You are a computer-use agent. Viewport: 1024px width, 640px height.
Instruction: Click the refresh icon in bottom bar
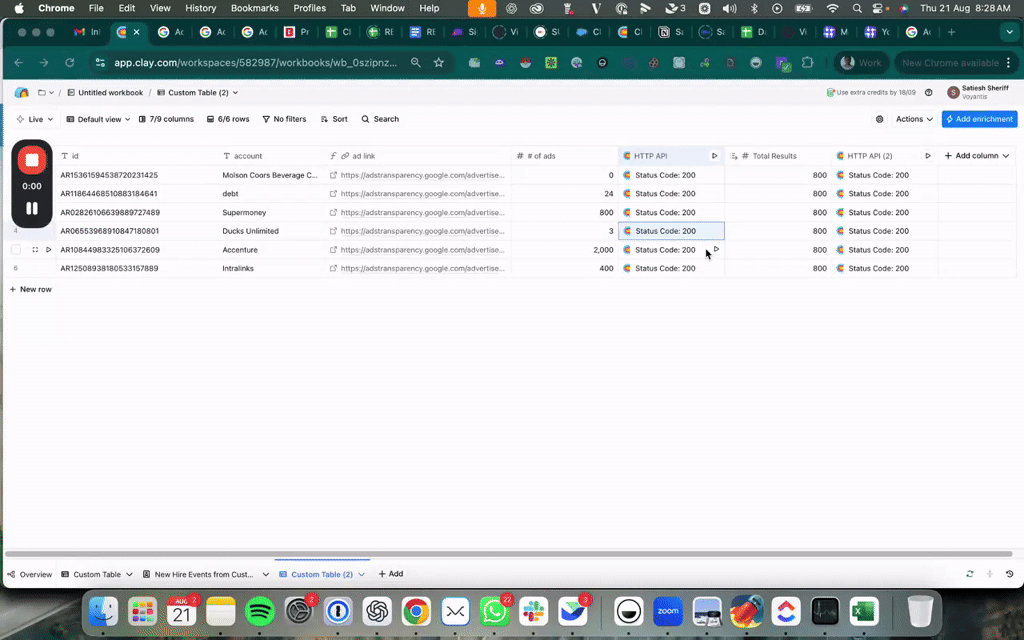(x=969, y=574)
